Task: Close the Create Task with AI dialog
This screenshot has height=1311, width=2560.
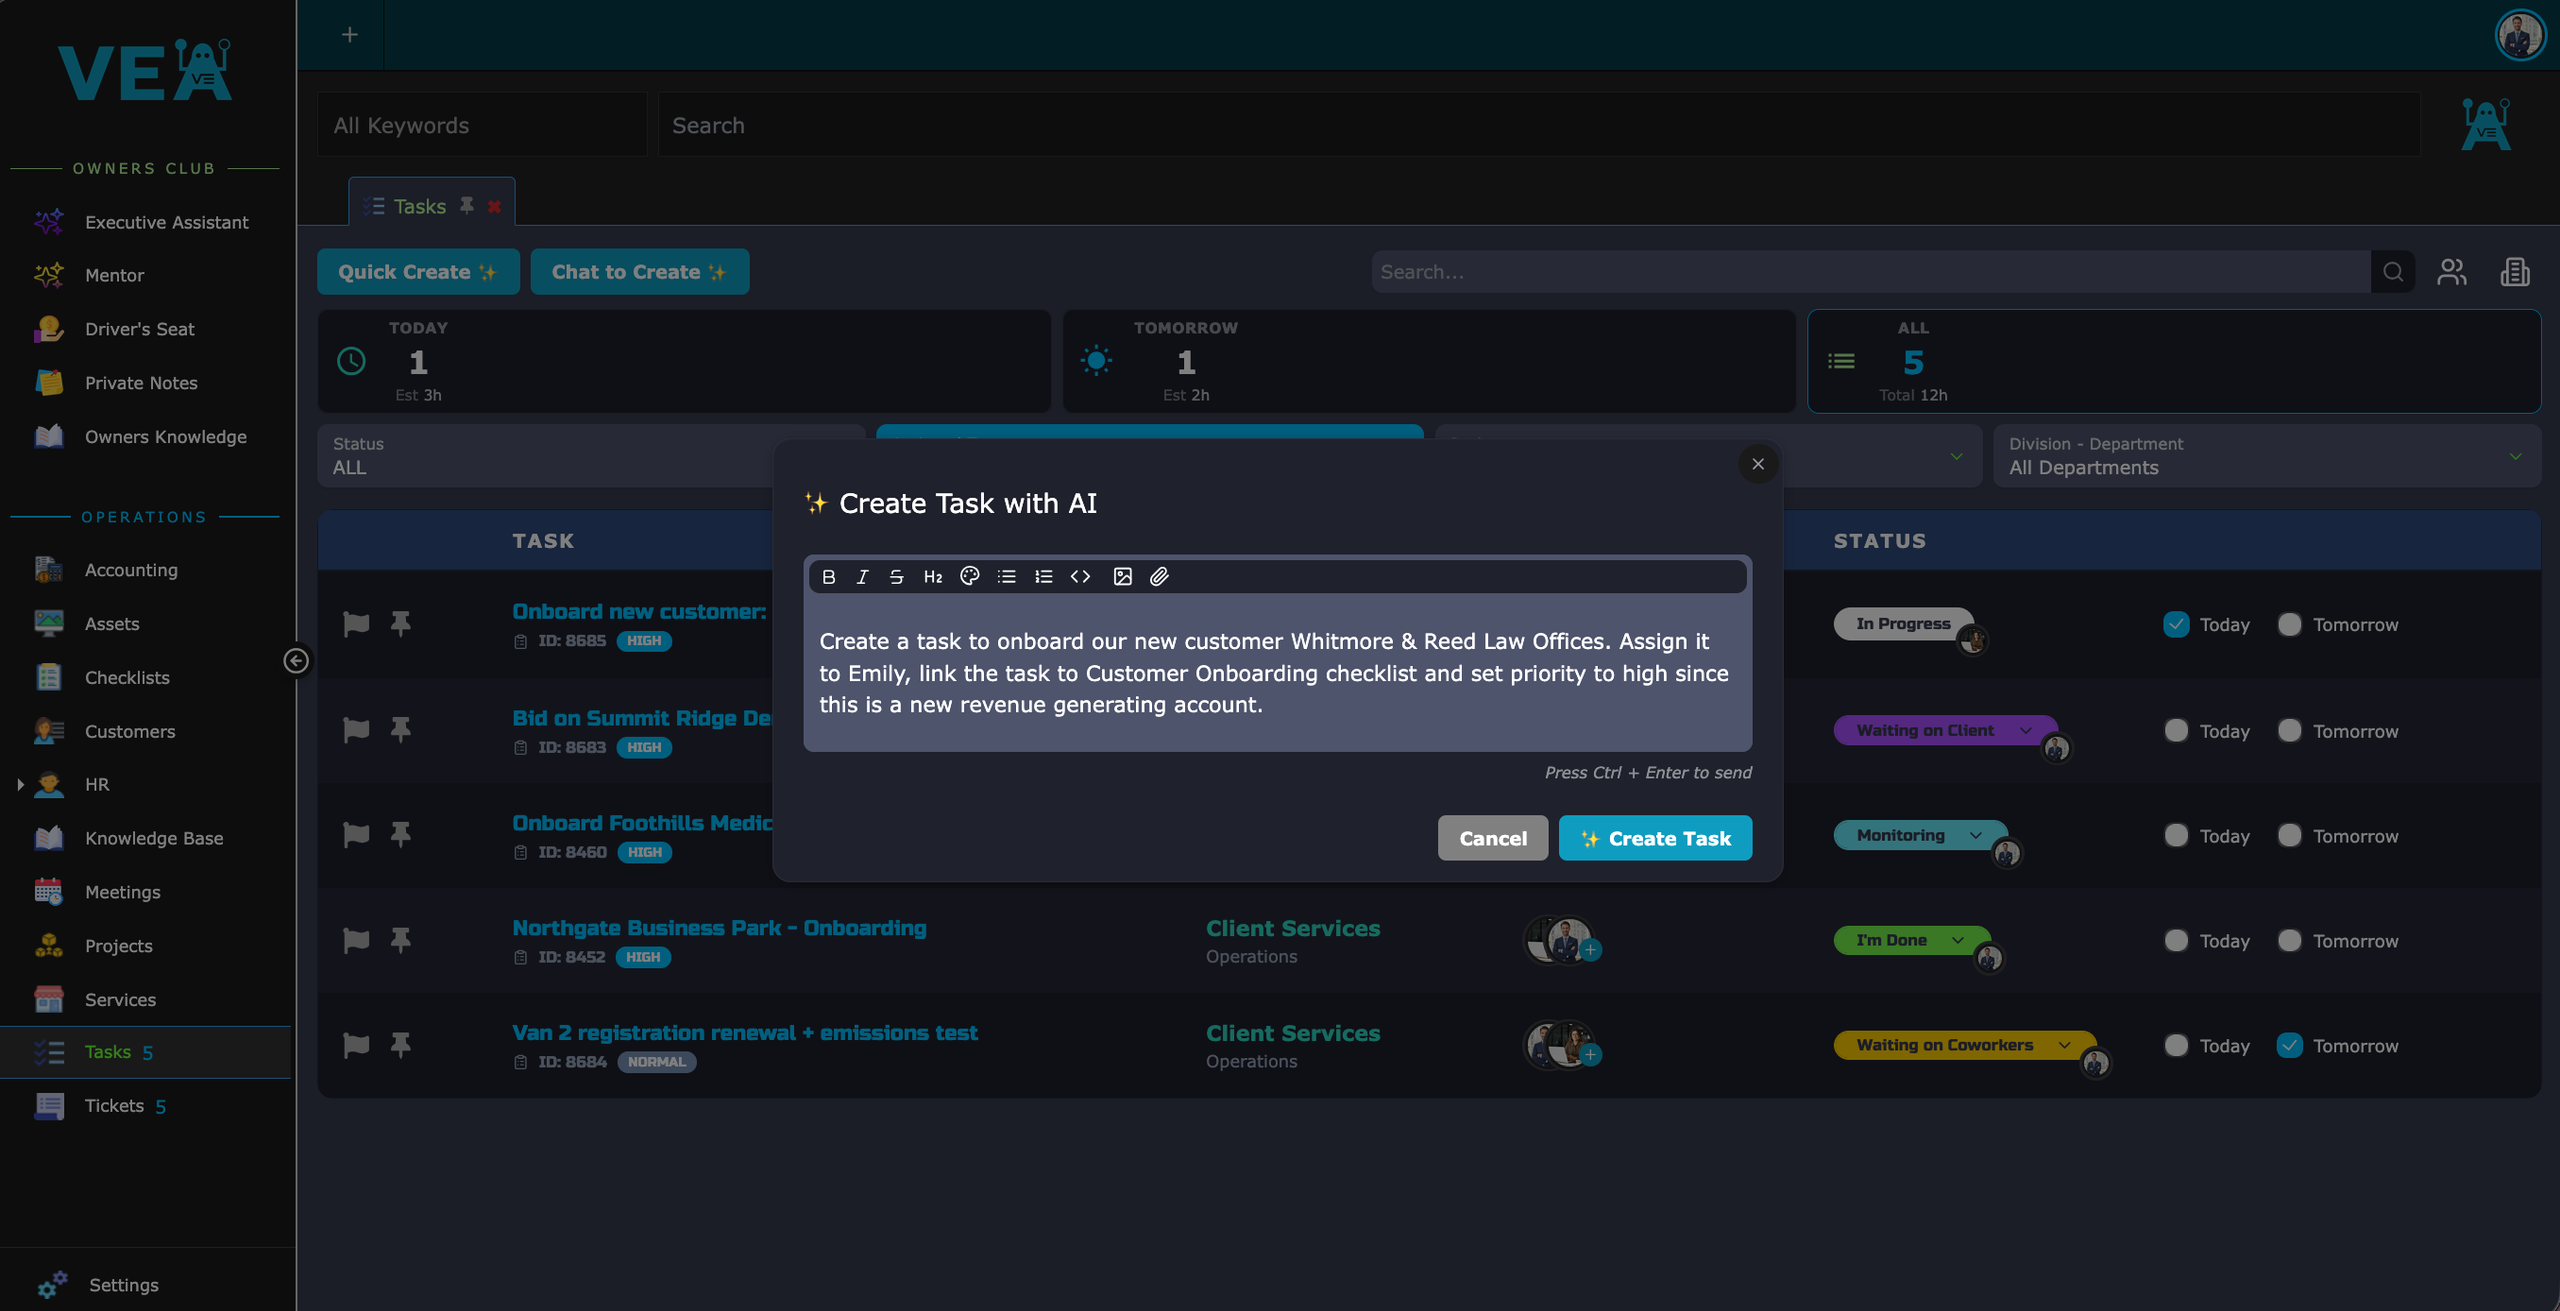Action: 1757,464
